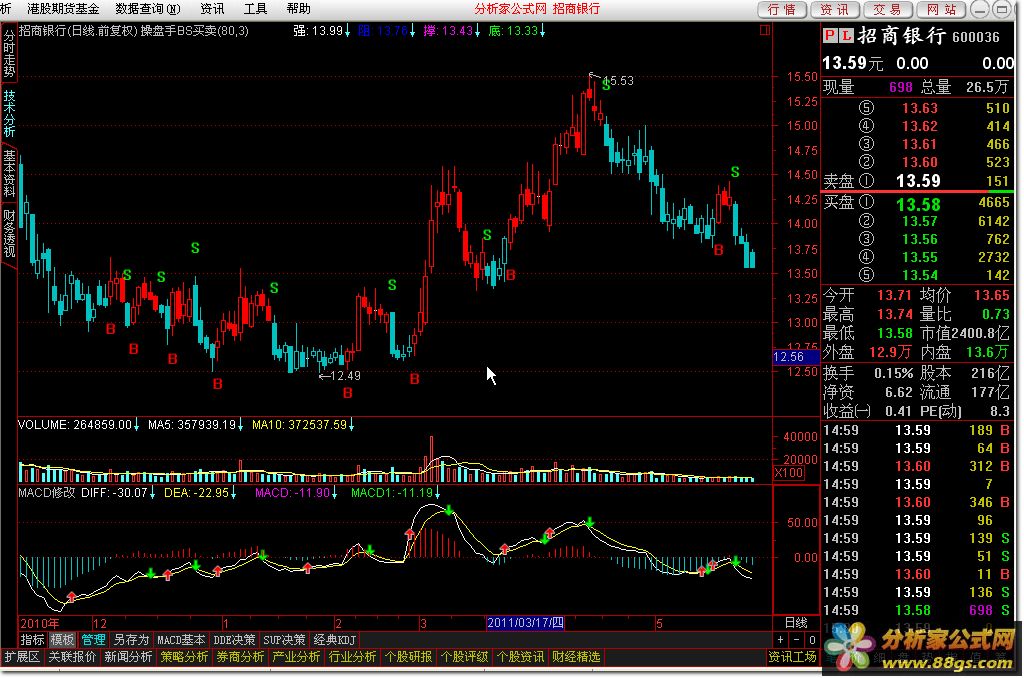
Task: Click the 行情 button at top right
Action: [782, 9]
